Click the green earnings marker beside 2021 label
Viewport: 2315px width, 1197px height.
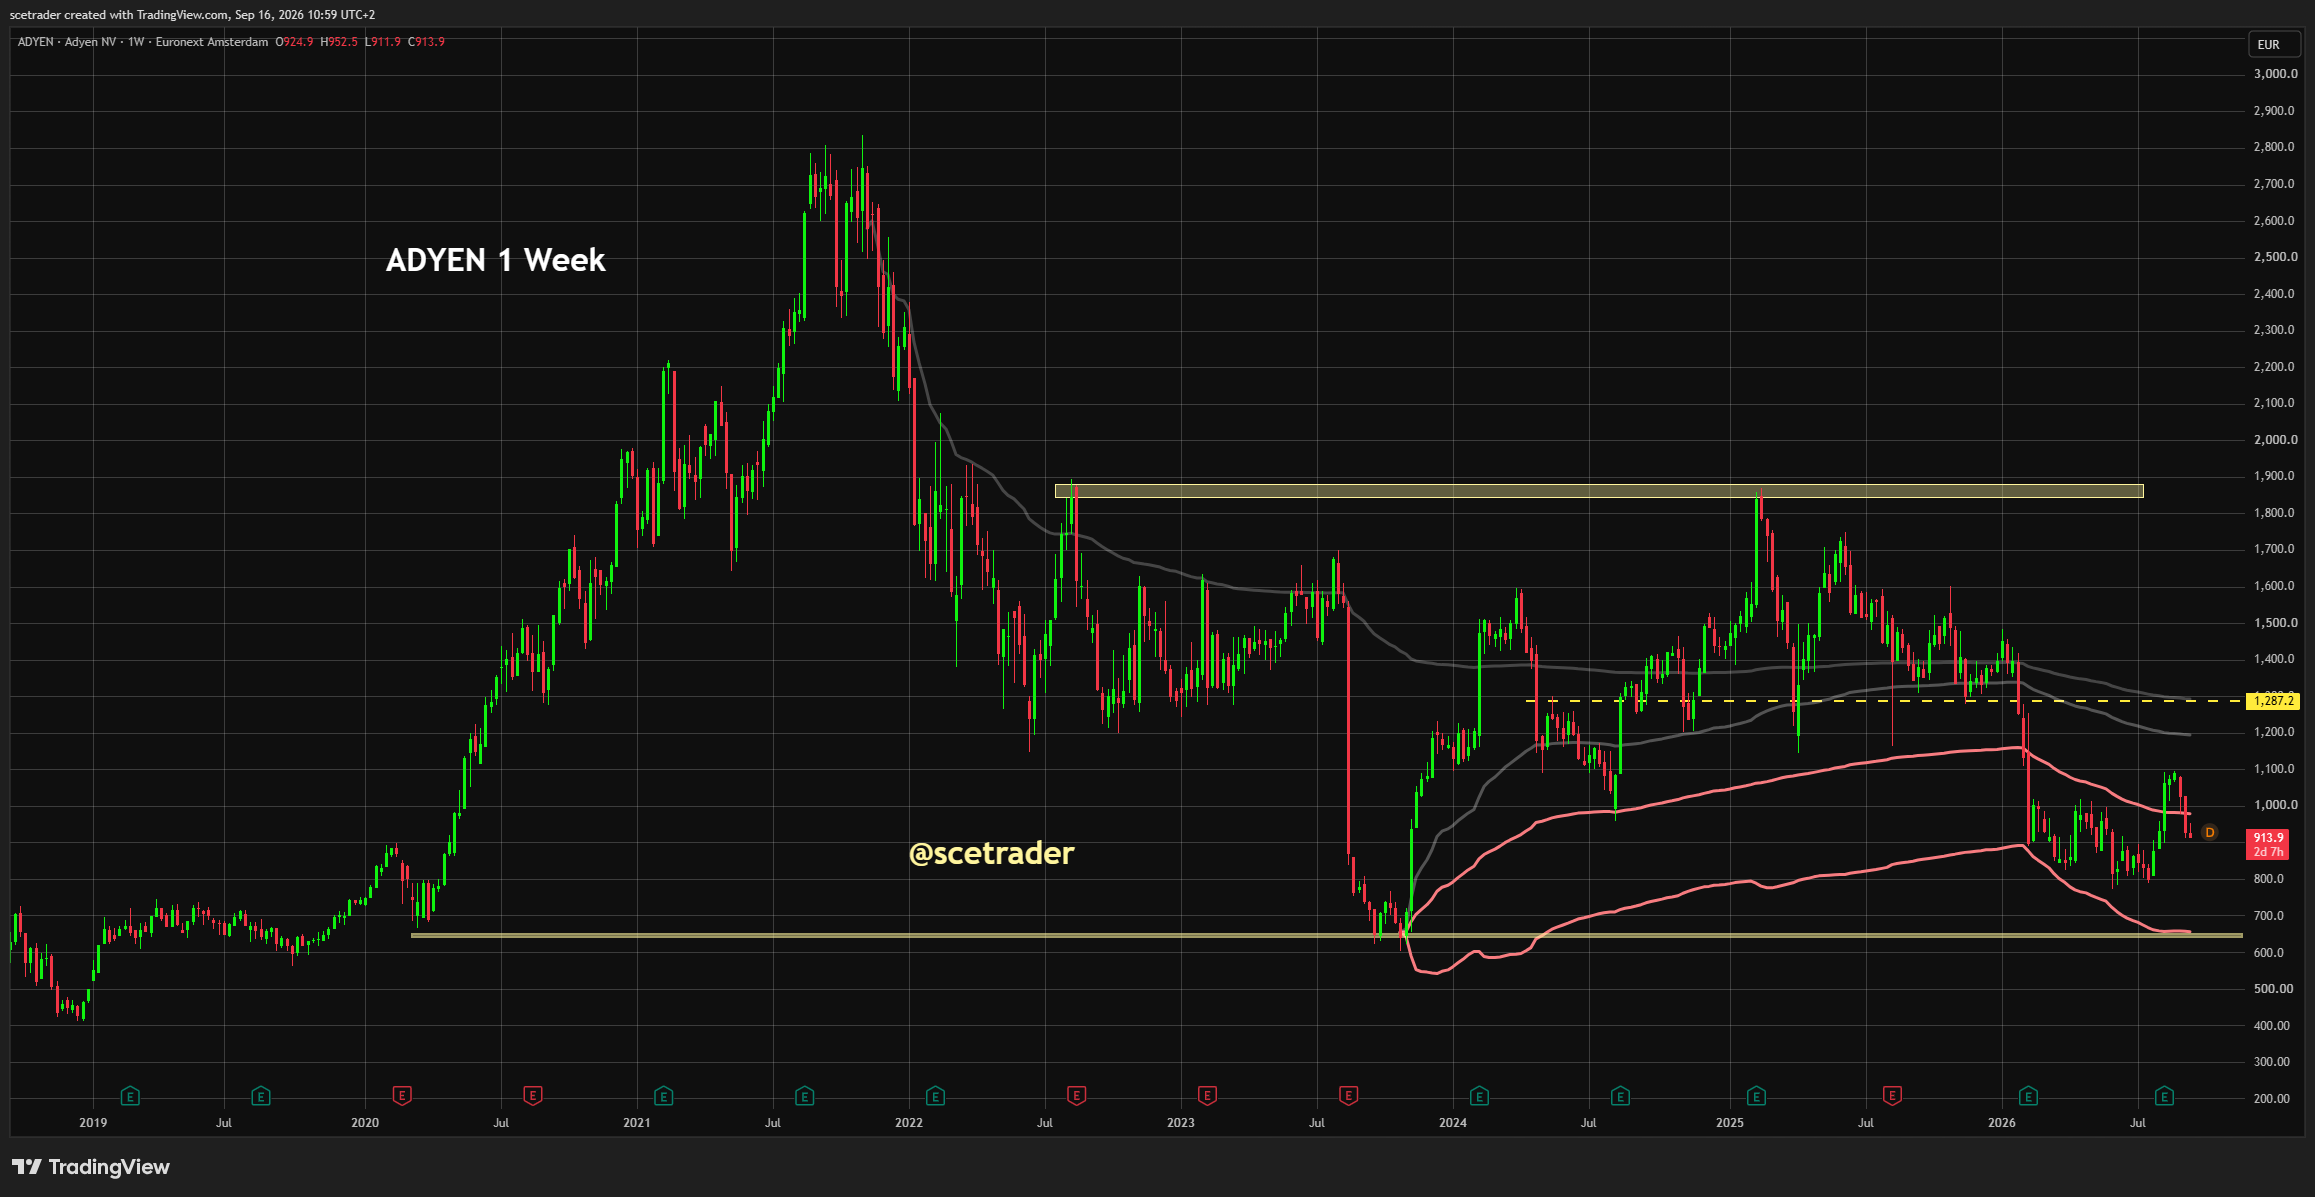point(663,1096)
